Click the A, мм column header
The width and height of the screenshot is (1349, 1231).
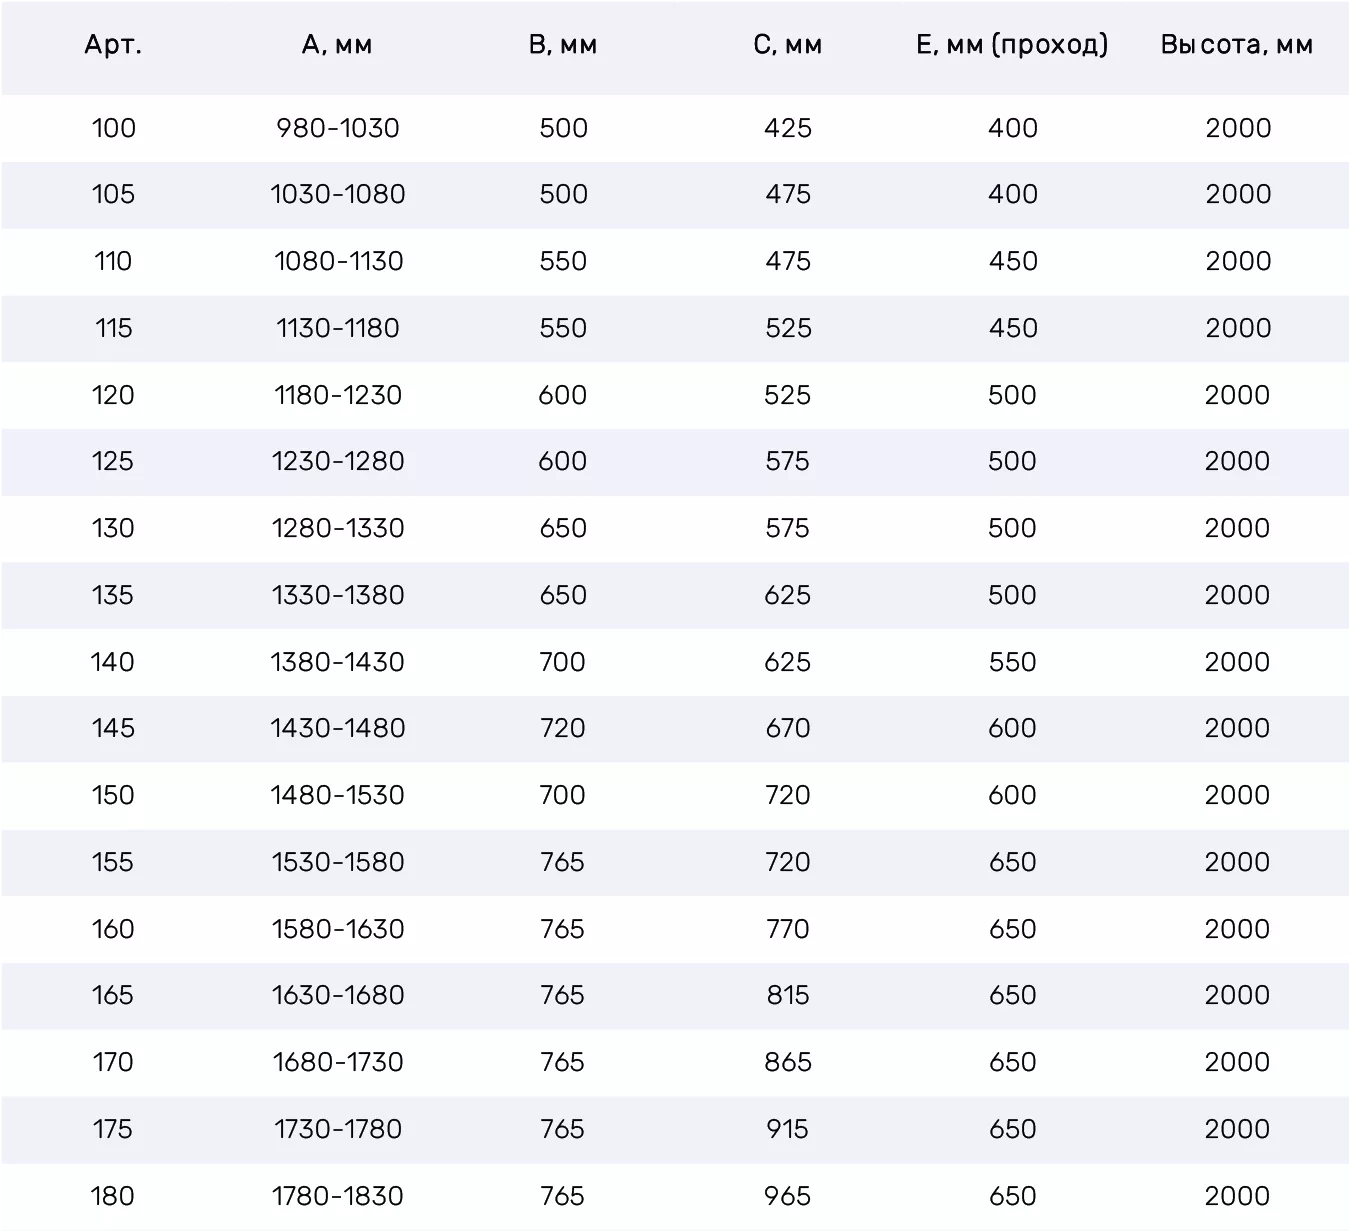(x=337, y=45)
